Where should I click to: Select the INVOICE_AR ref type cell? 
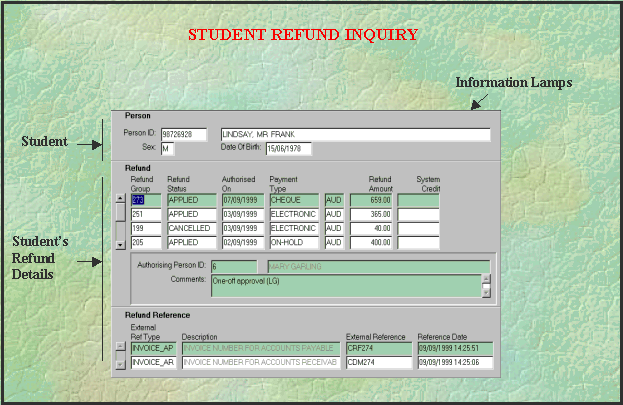pyautogui.click(x=154, y=363)
